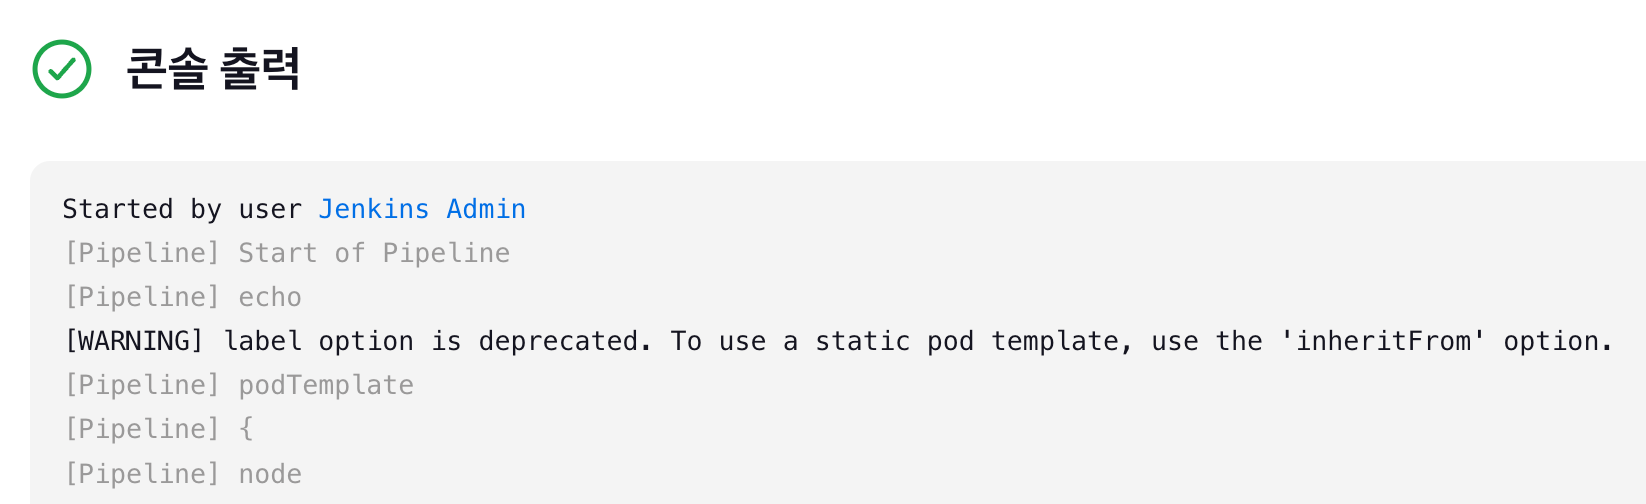Click the word 'Admin' in the user link
Image resolution: width=1646 pixels, height=504 pixels.
(x=486, y=209)
